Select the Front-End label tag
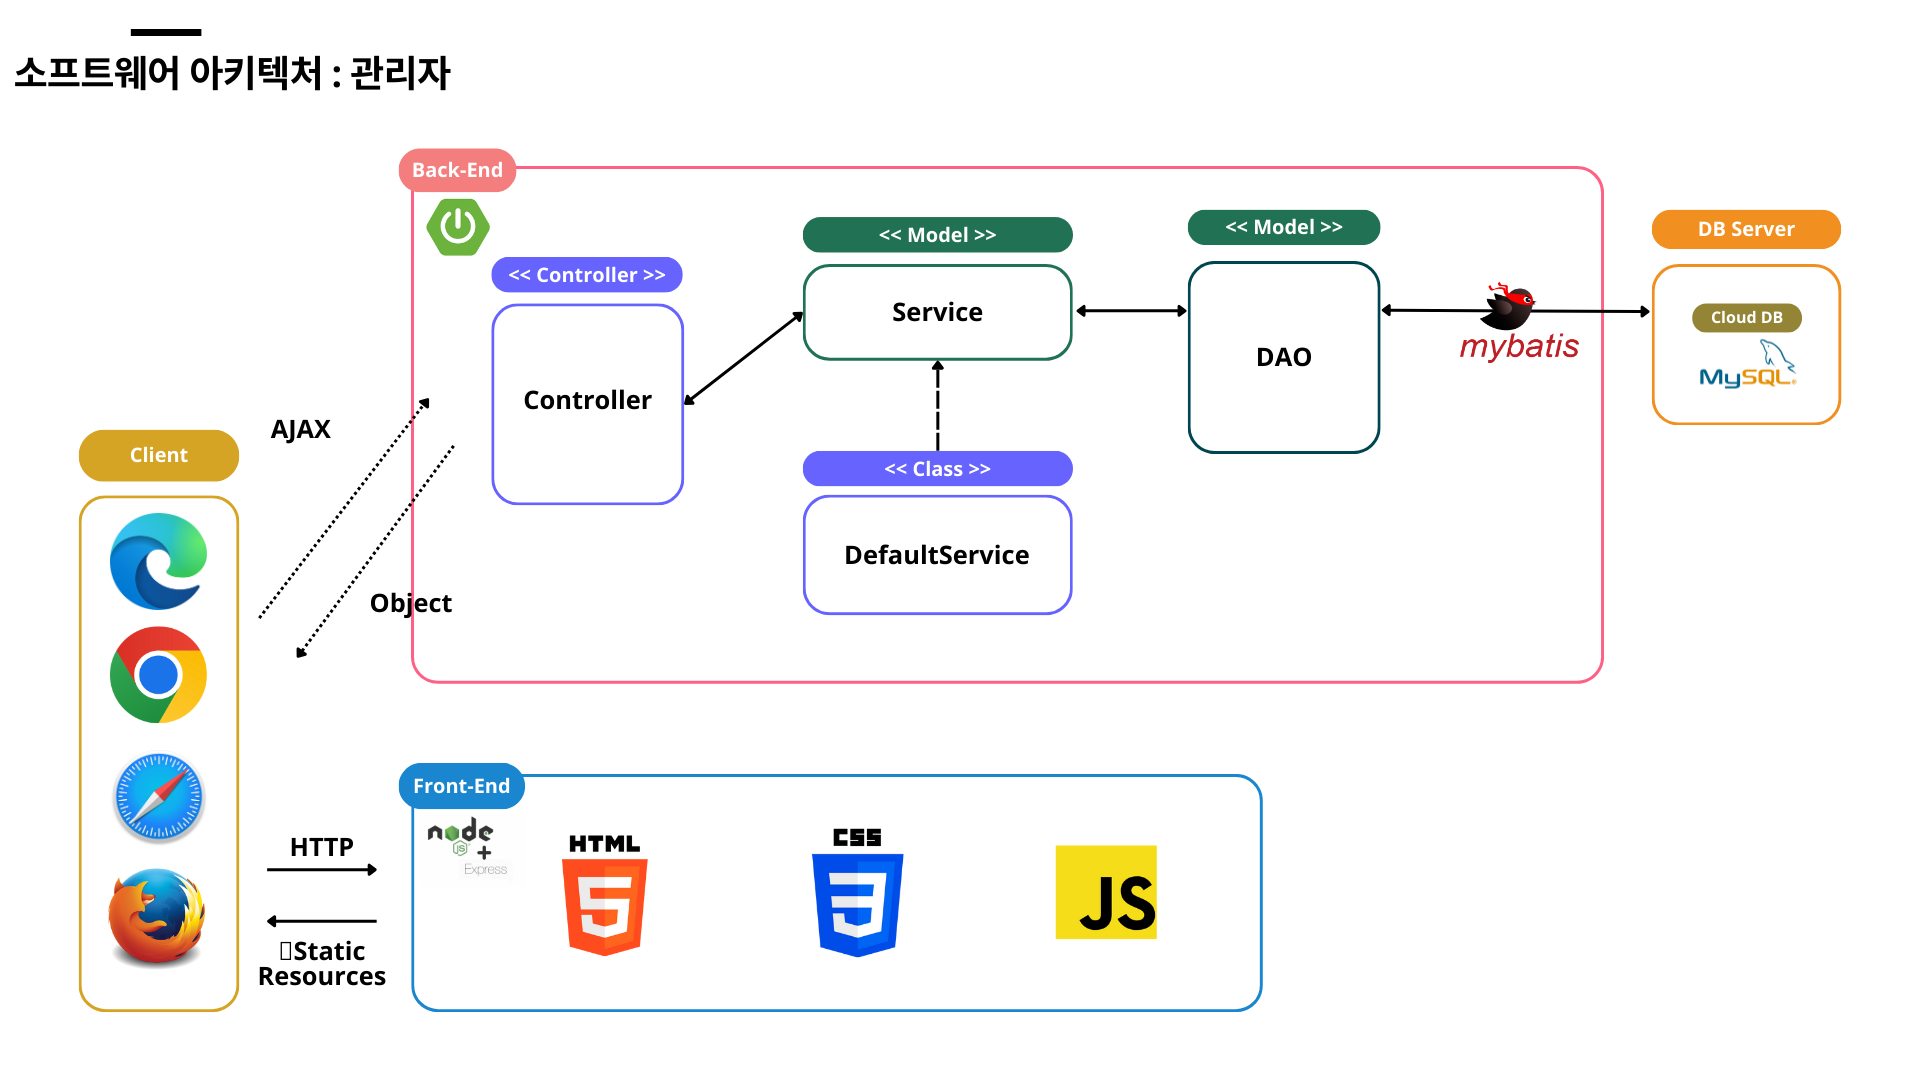The width and height of the screenshot is (1920, 1080). pos(461,786)
